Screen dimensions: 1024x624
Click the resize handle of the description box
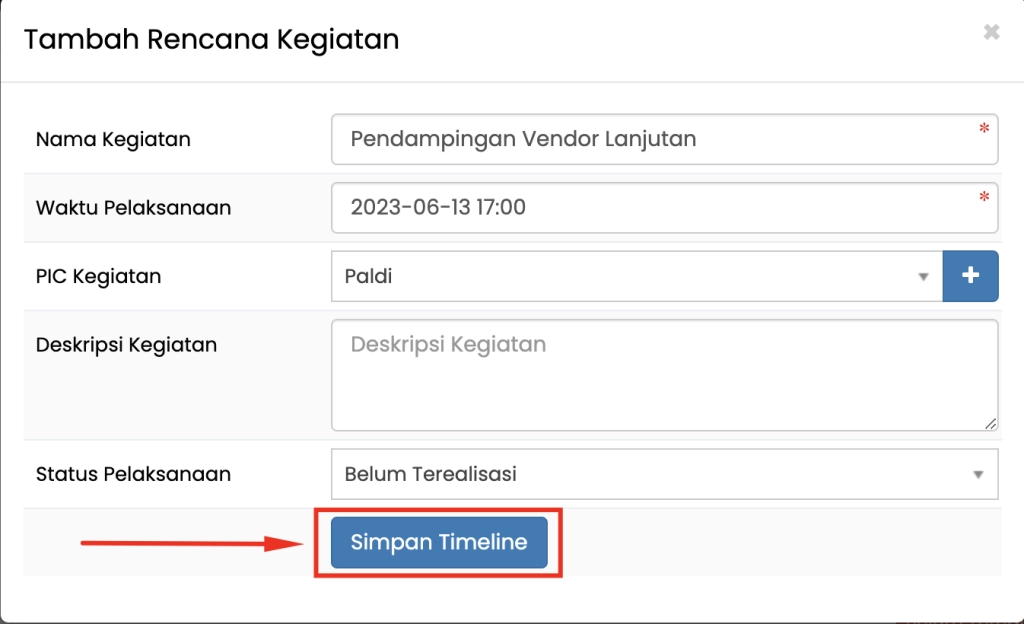(990, 423)
